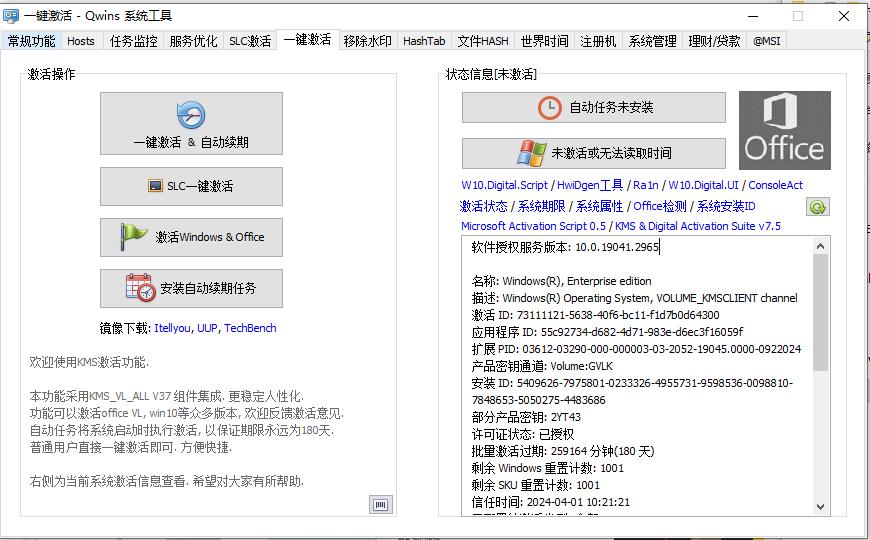The width and height of the screenshot is (870, 540).
Task: Open the 文件HASH tab
Action: 483,41
